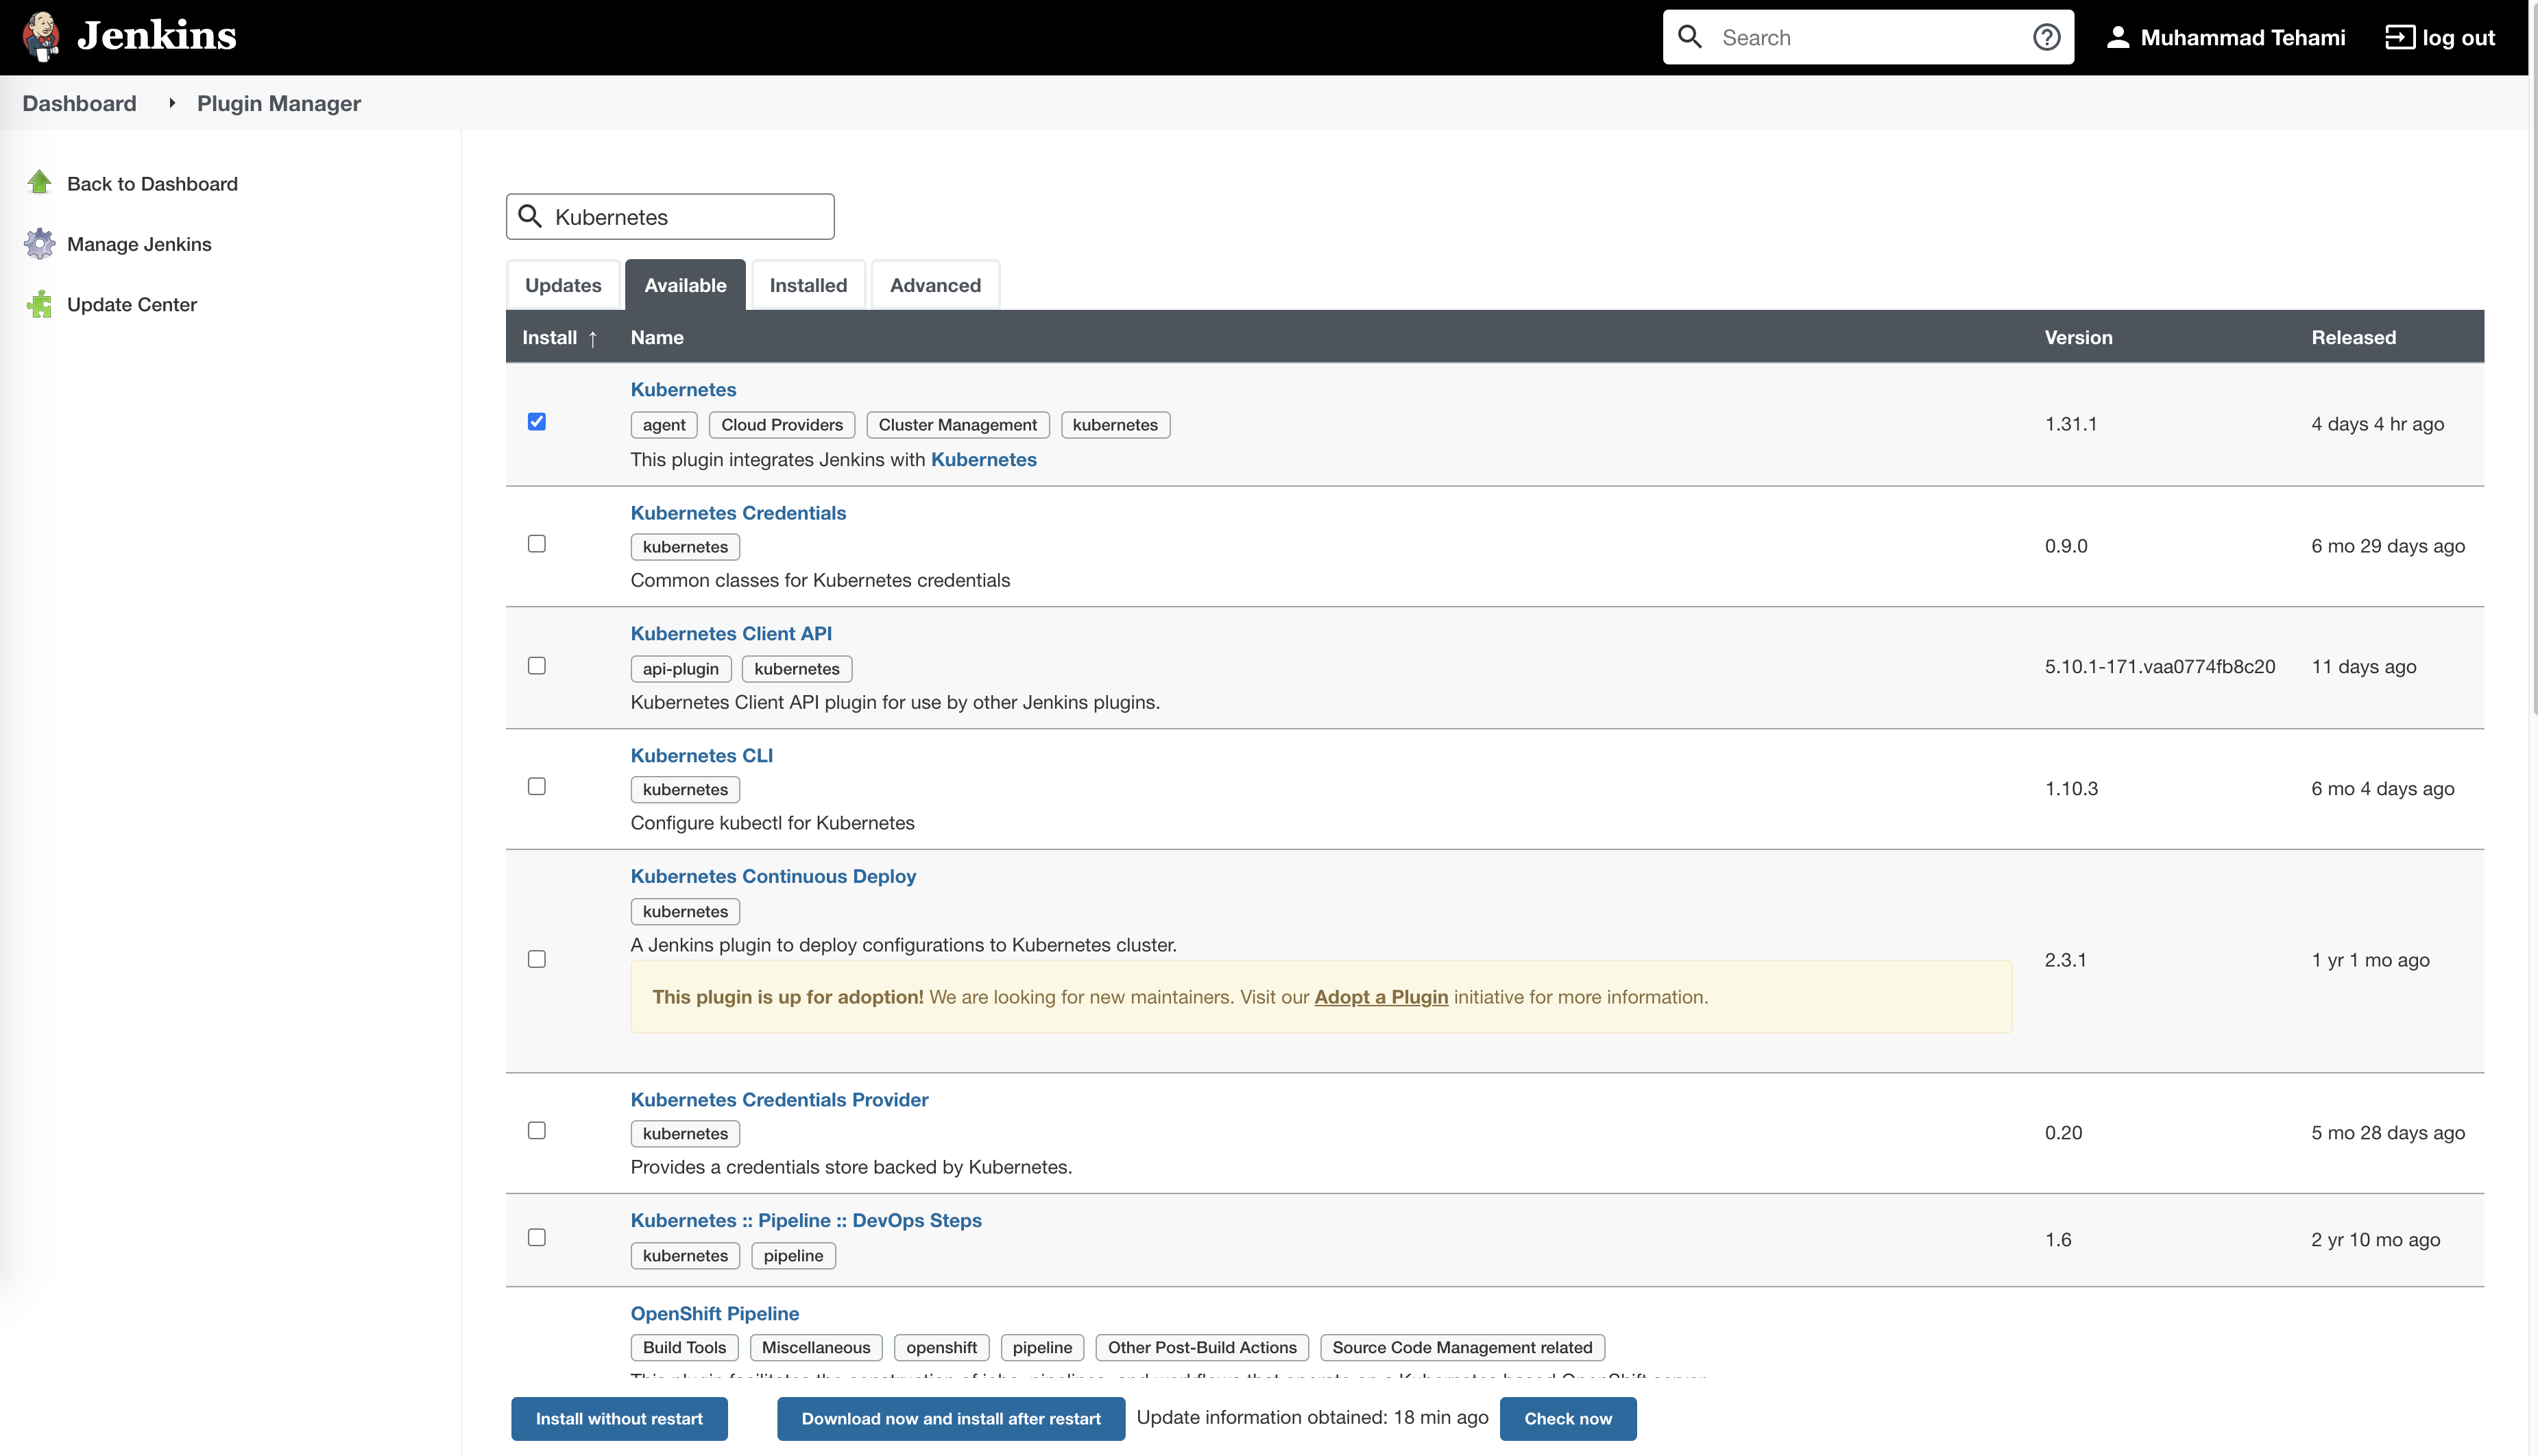
Task: Click the Manage Jenkins gear icon
Action: tap(40, 243)
